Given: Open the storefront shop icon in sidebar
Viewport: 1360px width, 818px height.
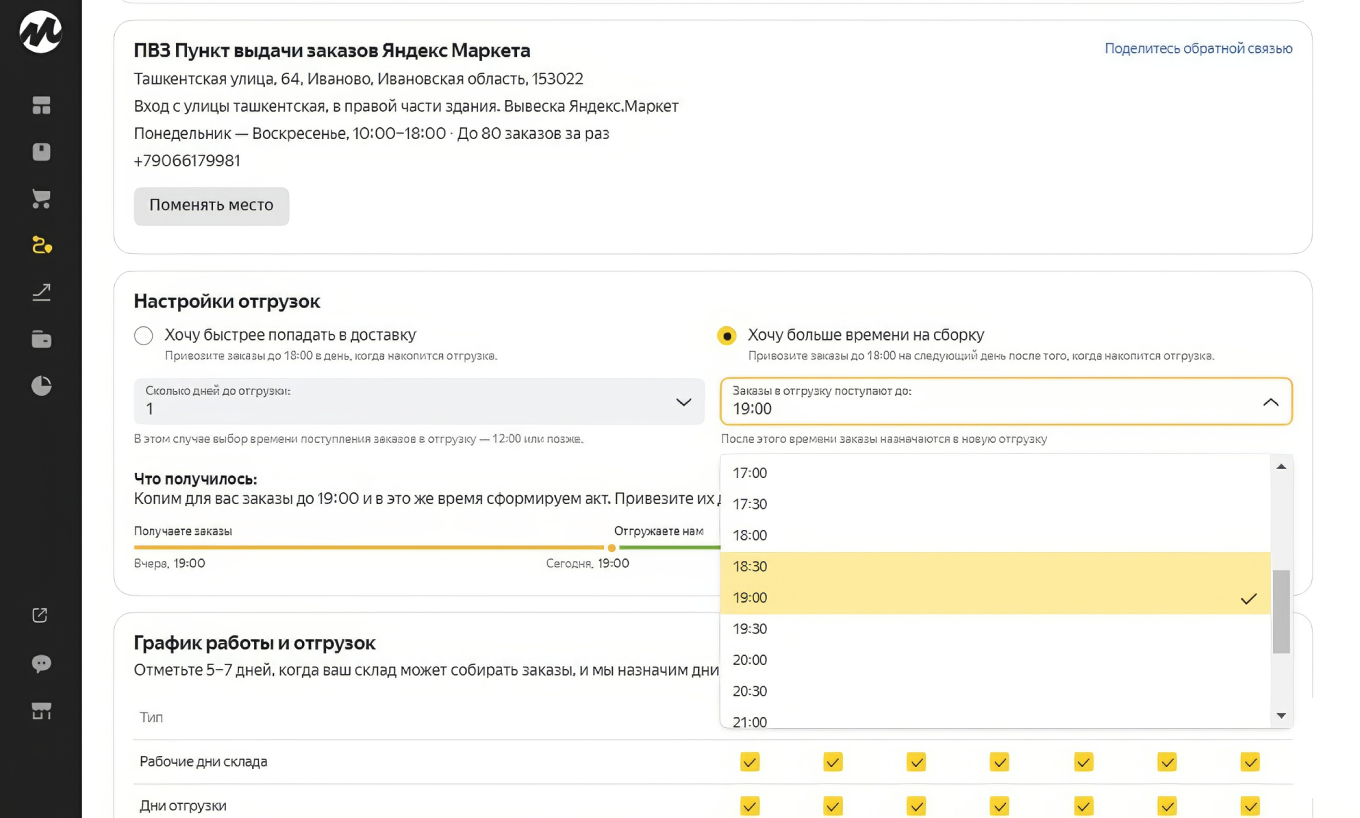Looking at the screenshot, I should (x=41, y=711).
